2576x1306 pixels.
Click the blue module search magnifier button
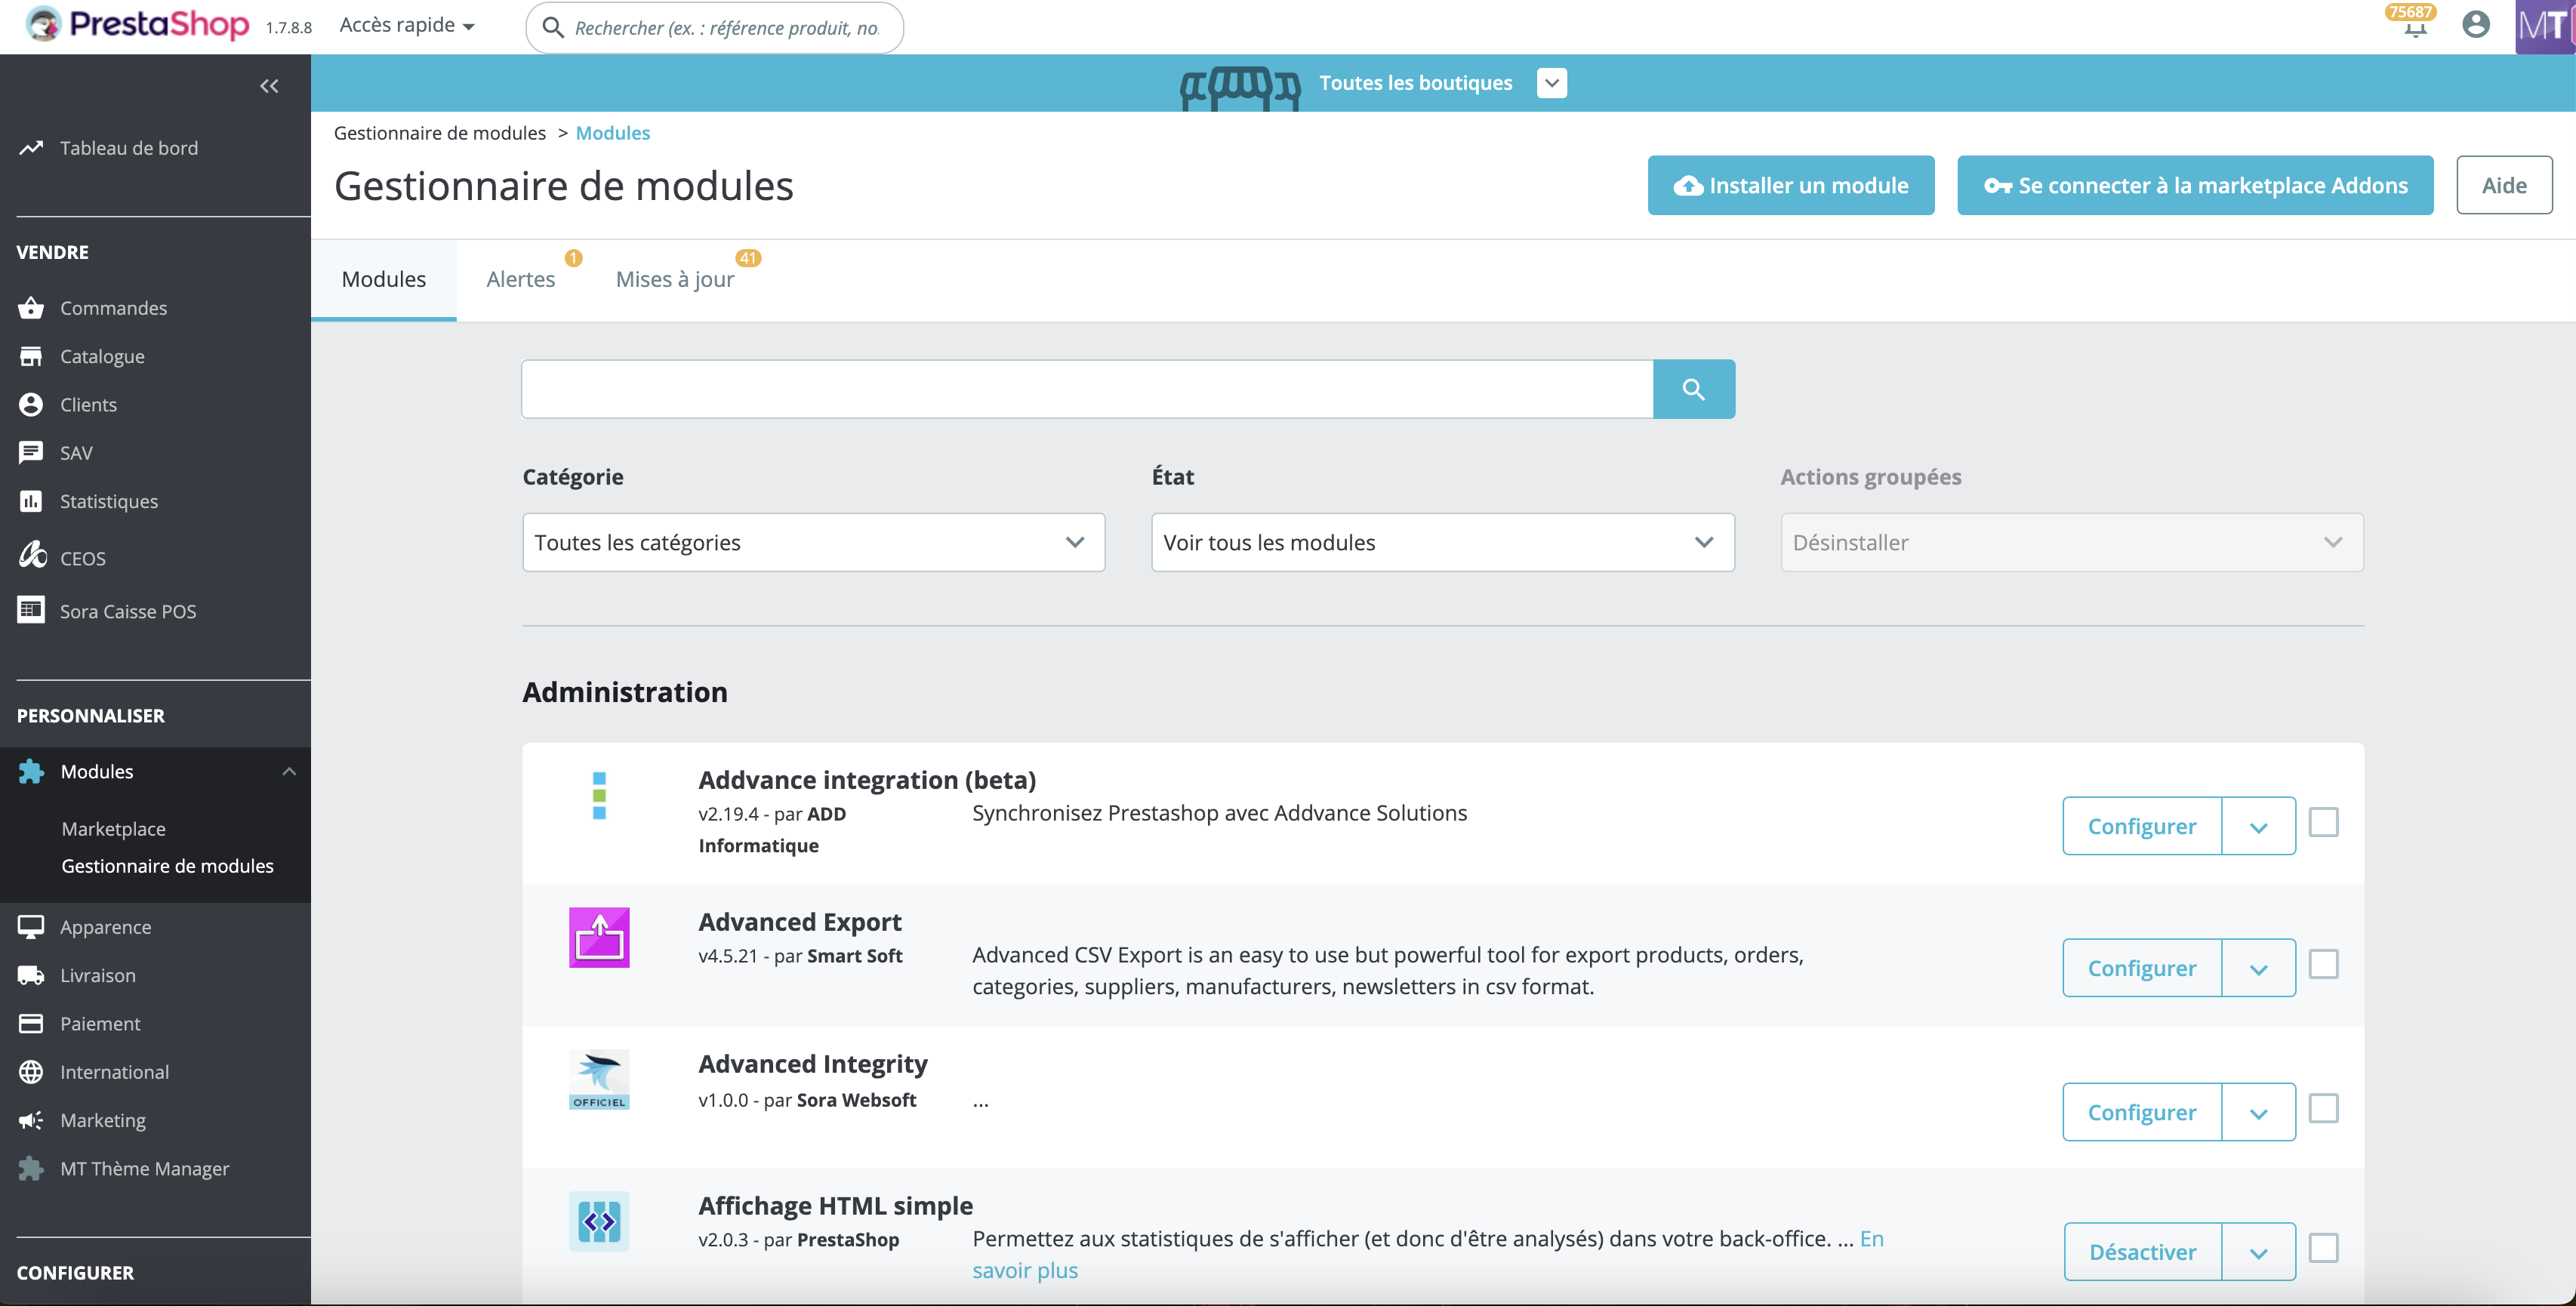click(x=1694, y=389)
